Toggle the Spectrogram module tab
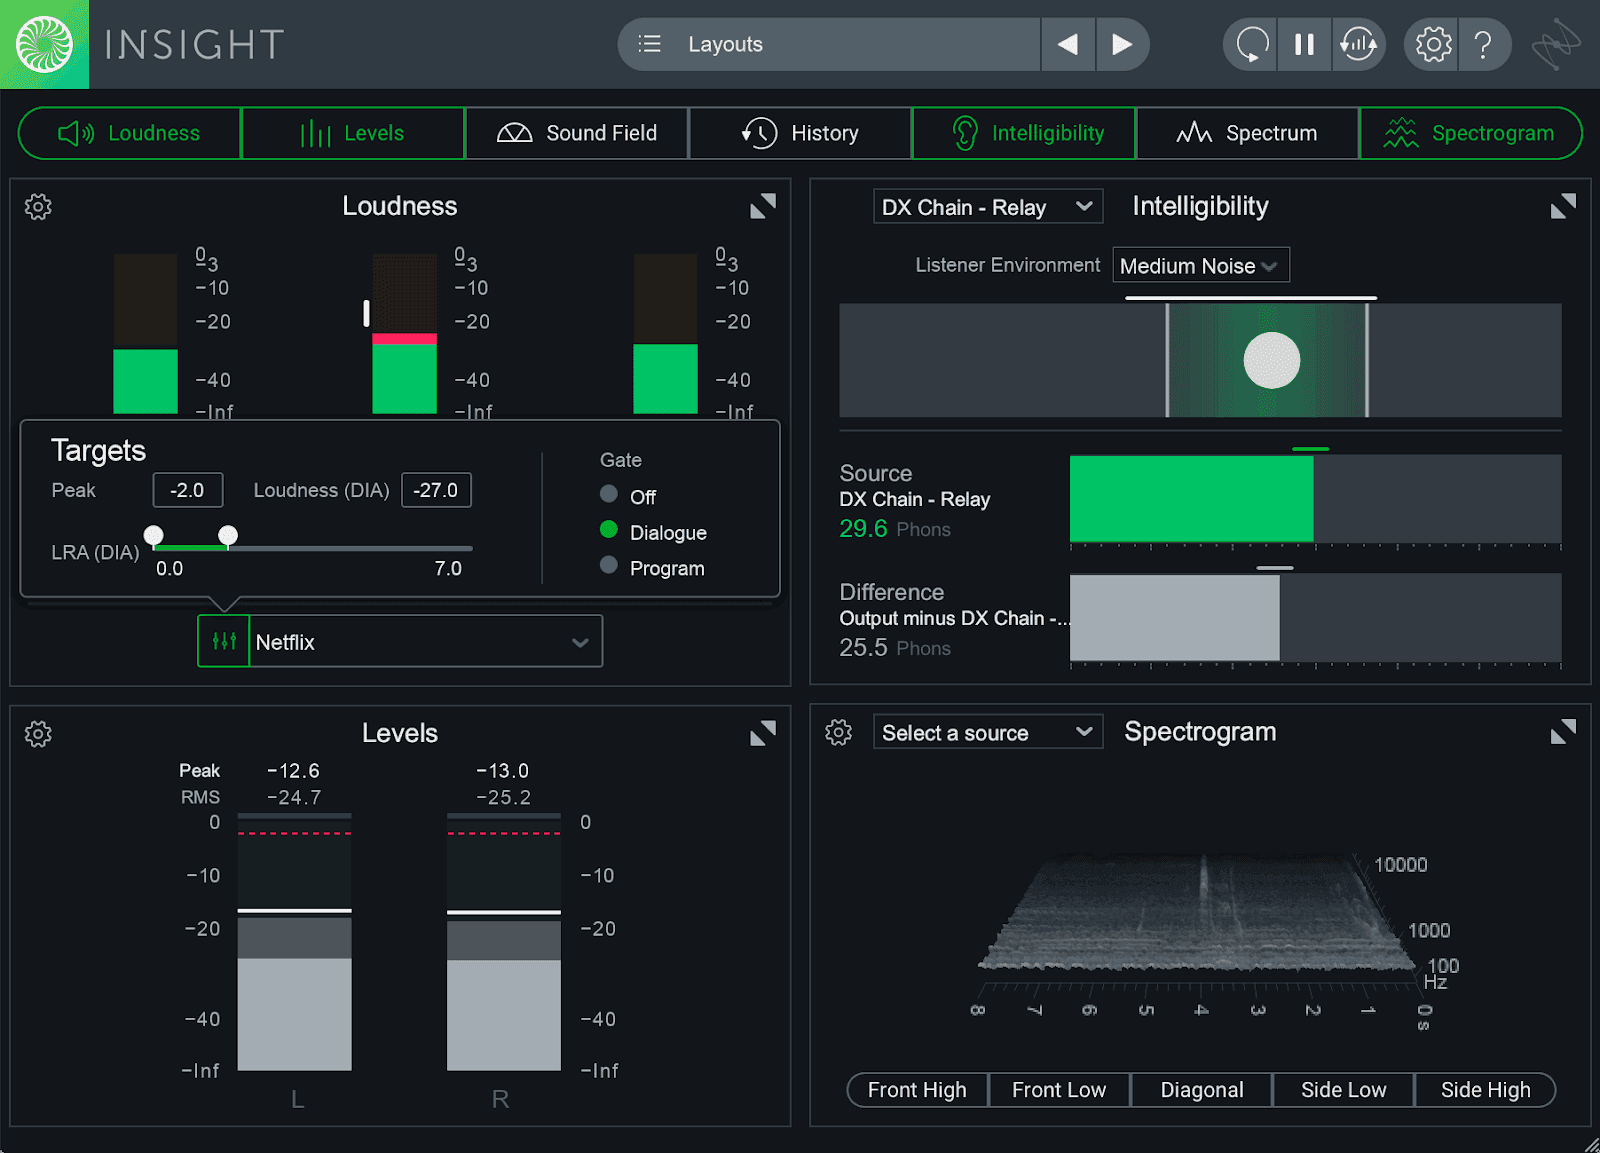 (x=1470, y=133)
